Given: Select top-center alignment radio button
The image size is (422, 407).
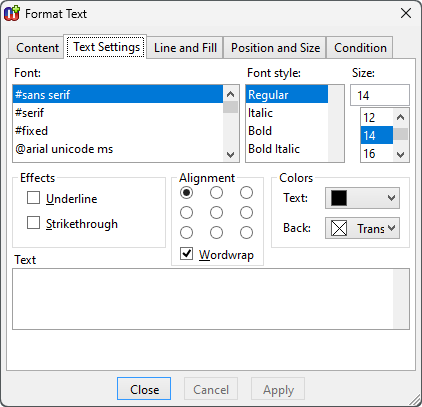Looking at the screenshot, I should pyautogui.click(x=216, y=193).
